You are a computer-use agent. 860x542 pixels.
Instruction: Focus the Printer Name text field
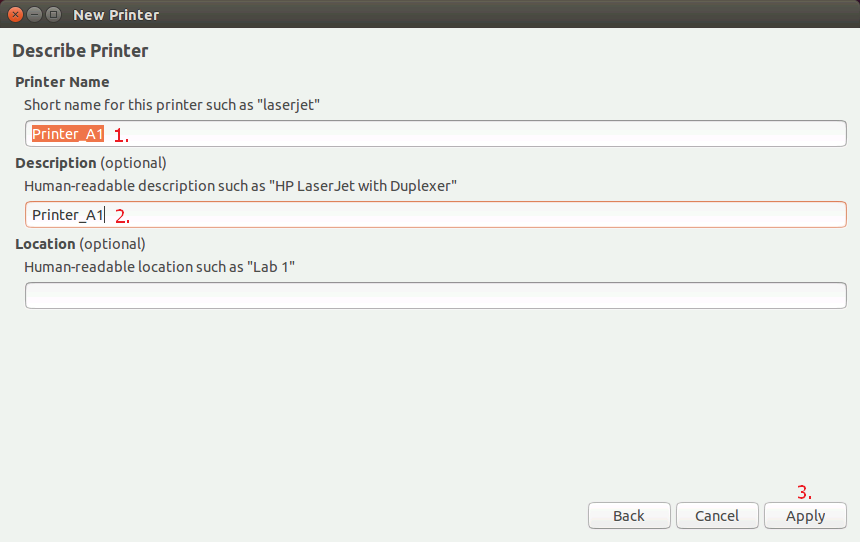[x=435, y=133]
